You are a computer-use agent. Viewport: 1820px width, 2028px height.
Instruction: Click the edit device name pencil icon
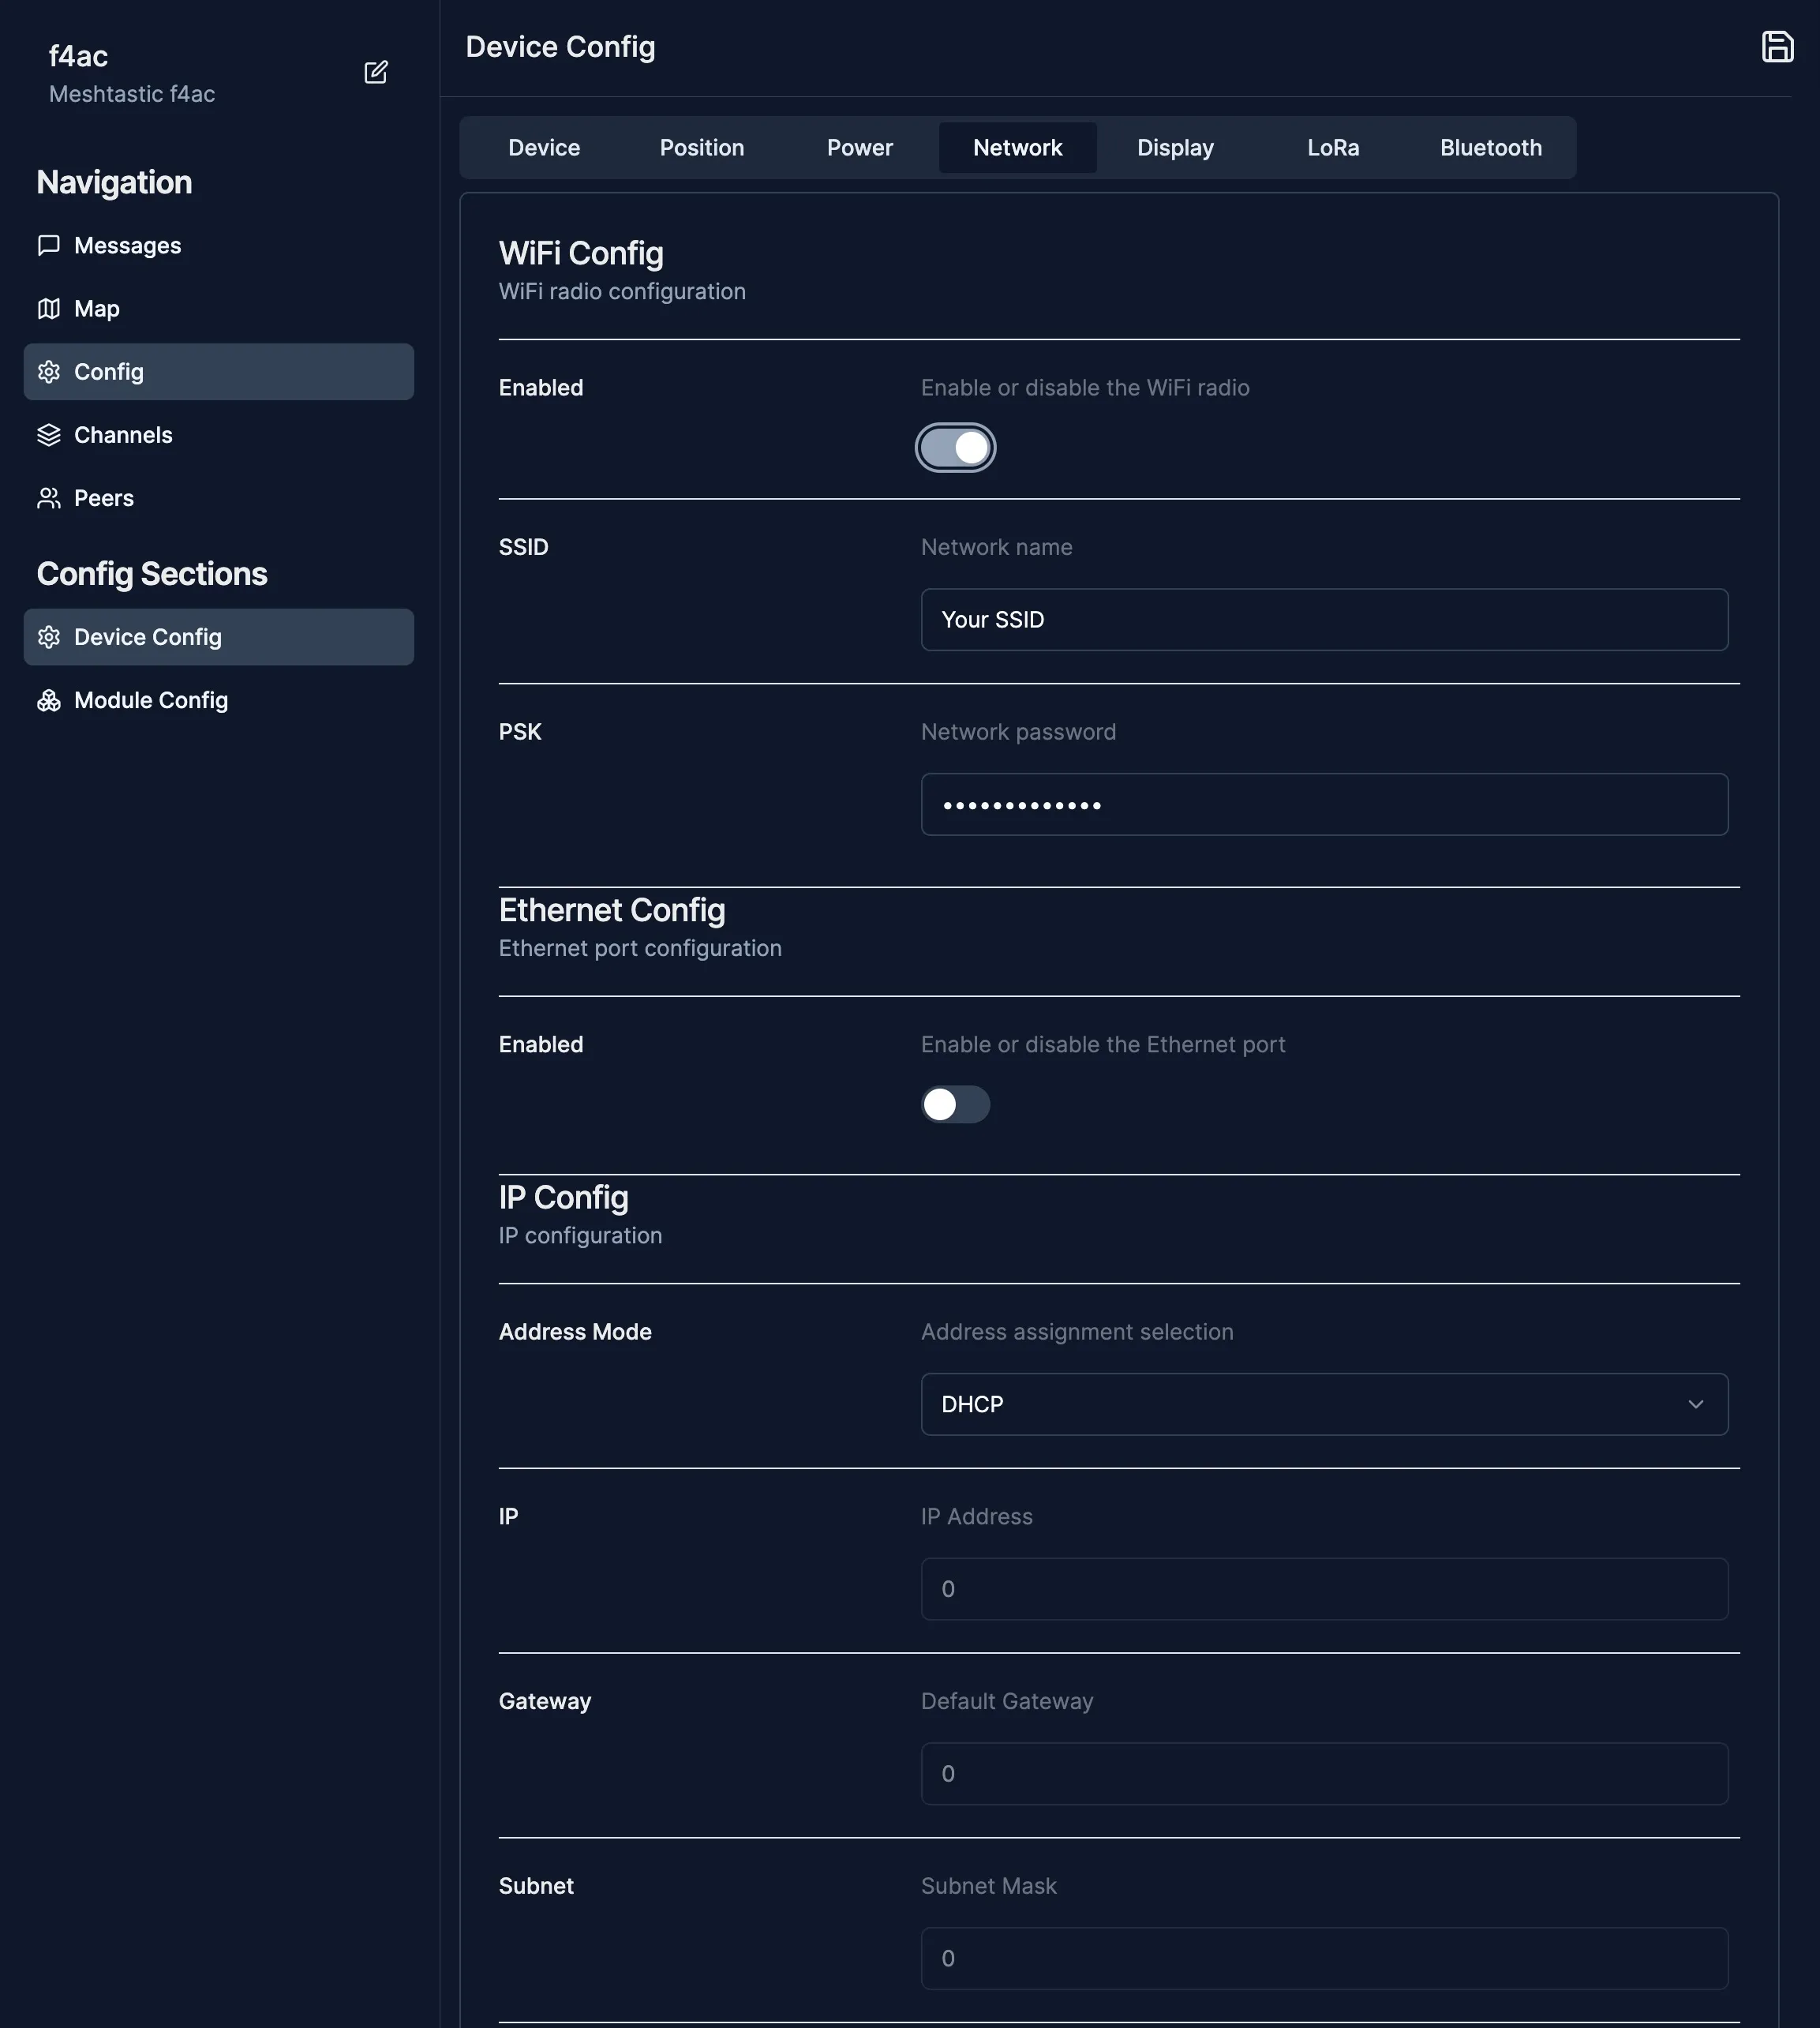[x=375, y=72]
